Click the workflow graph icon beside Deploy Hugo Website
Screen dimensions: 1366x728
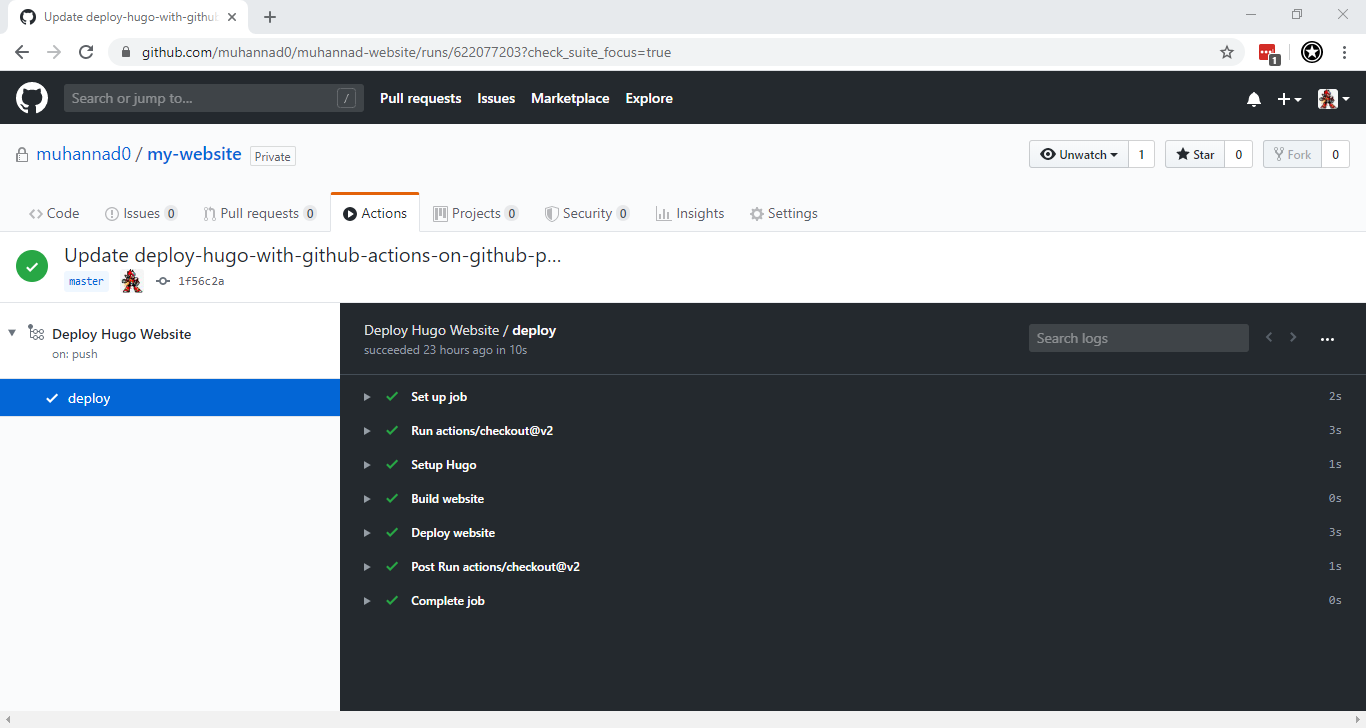pos(35,333)
